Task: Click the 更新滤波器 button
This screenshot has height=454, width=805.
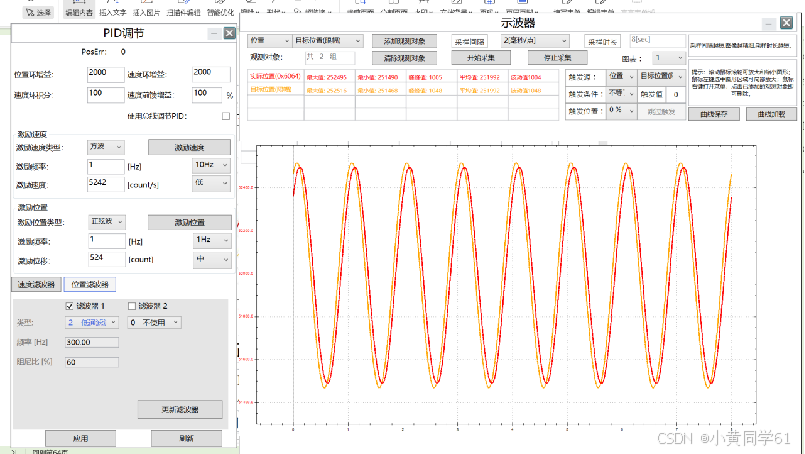Action: pos(180,409)
